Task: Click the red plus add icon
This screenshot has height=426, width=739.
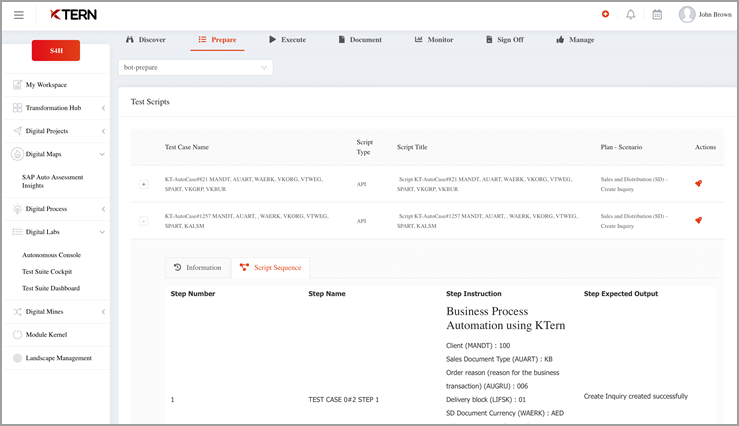Action: click(605, 14)
